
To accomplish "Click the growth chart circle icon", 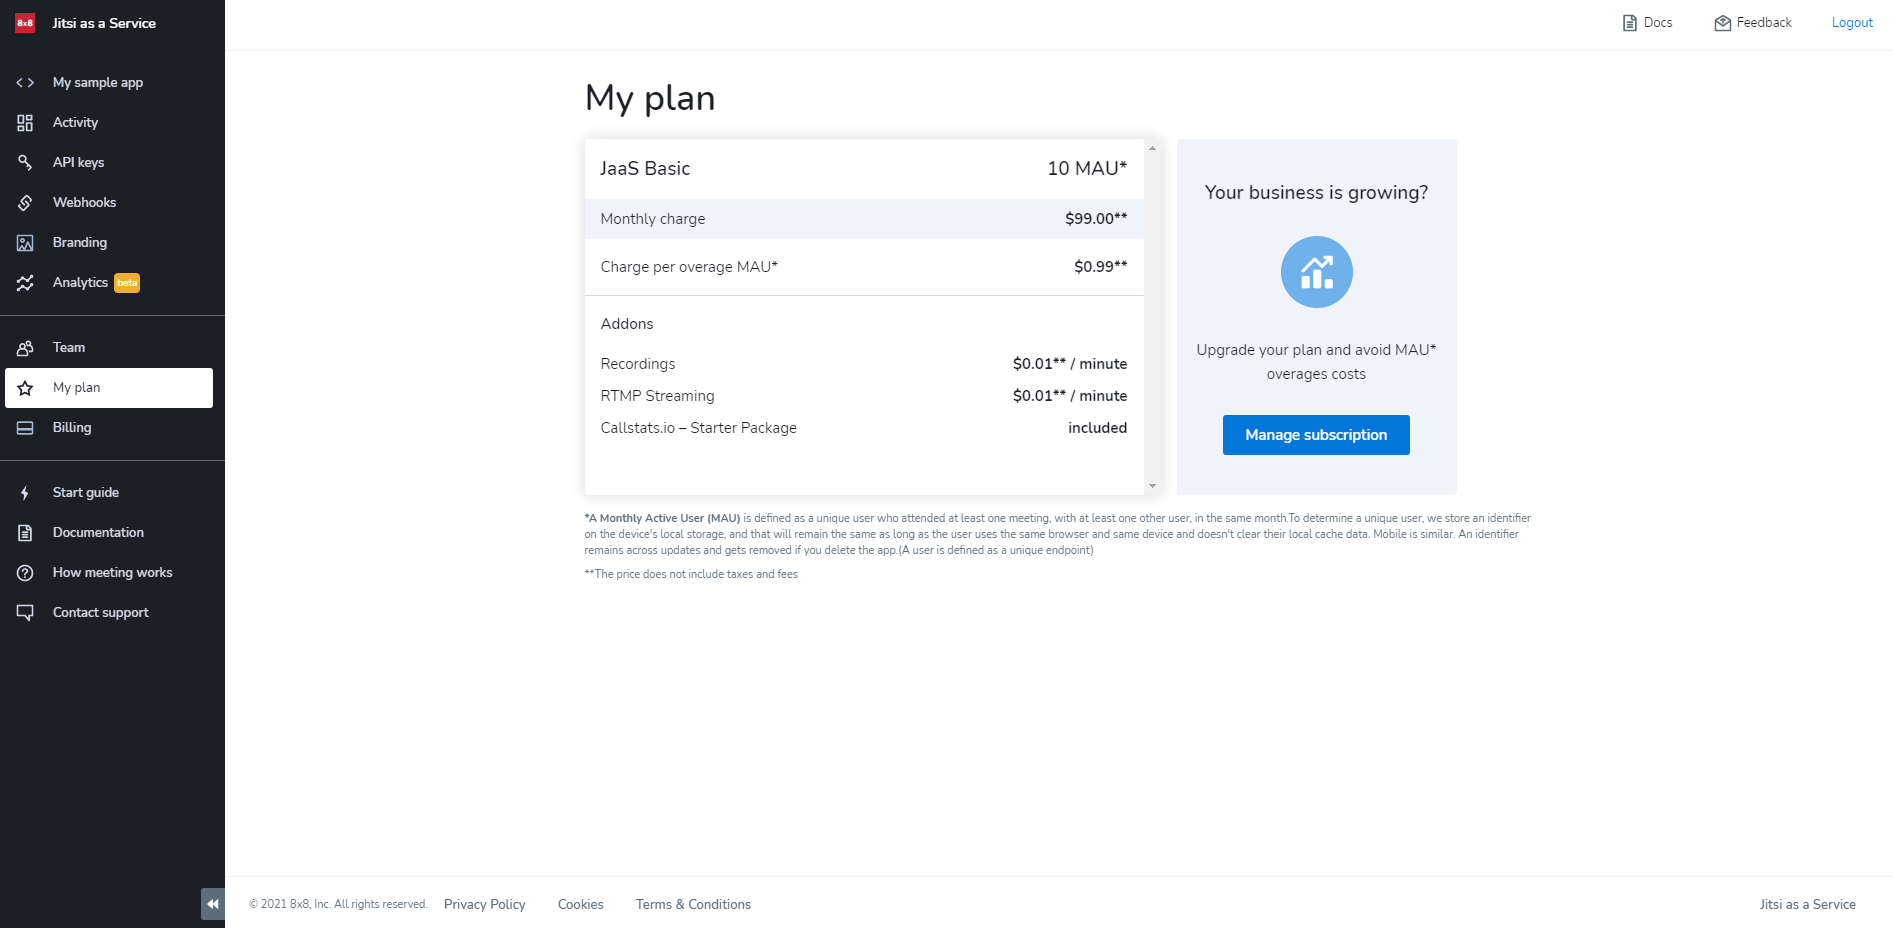I will click(1316, 272).
